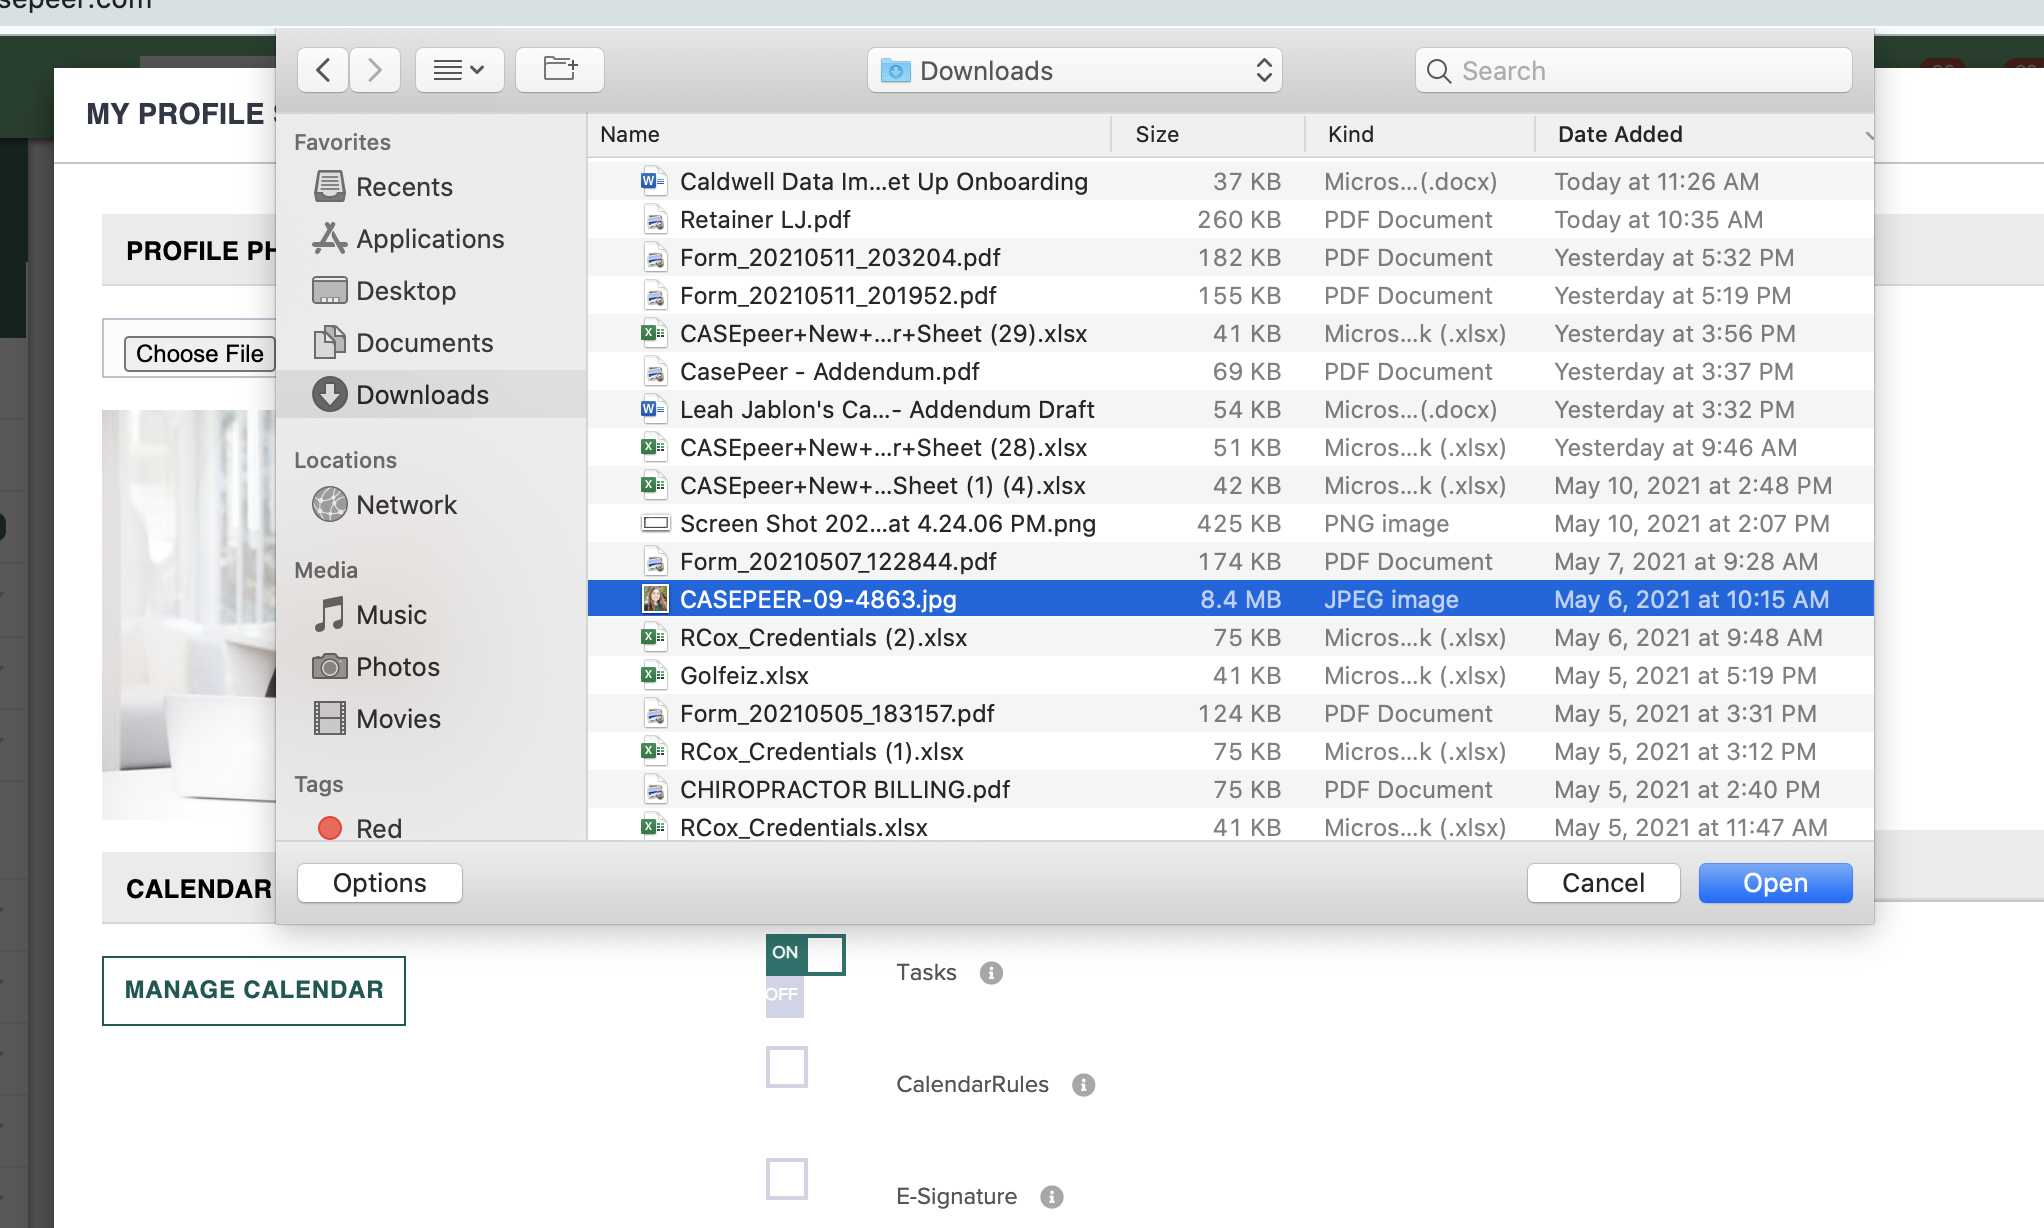The height and width of the screenshot is (1228, 2044).
Task: Select Form_20210511_201952.pdf file
Action: (x=1230, y=295)
